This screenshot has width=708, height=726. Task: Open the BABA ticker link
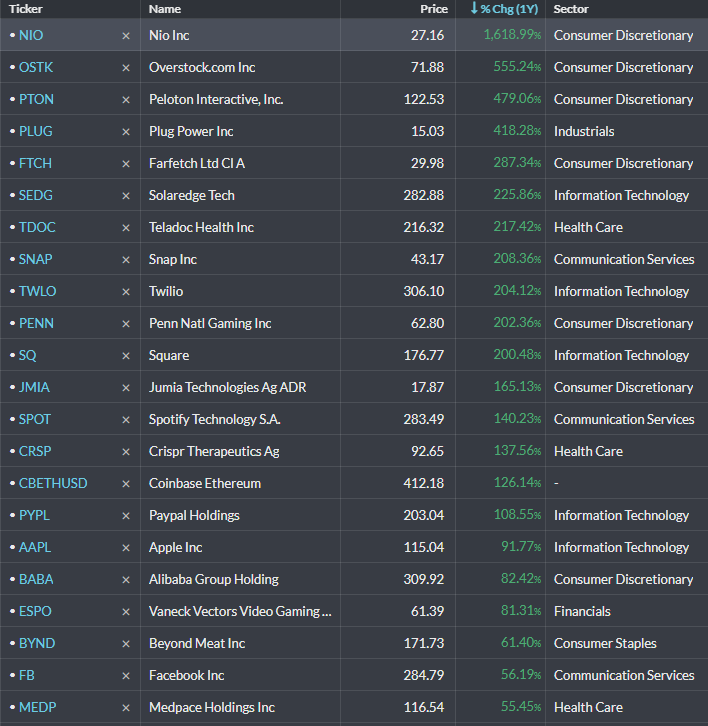[x=36, y=579]
